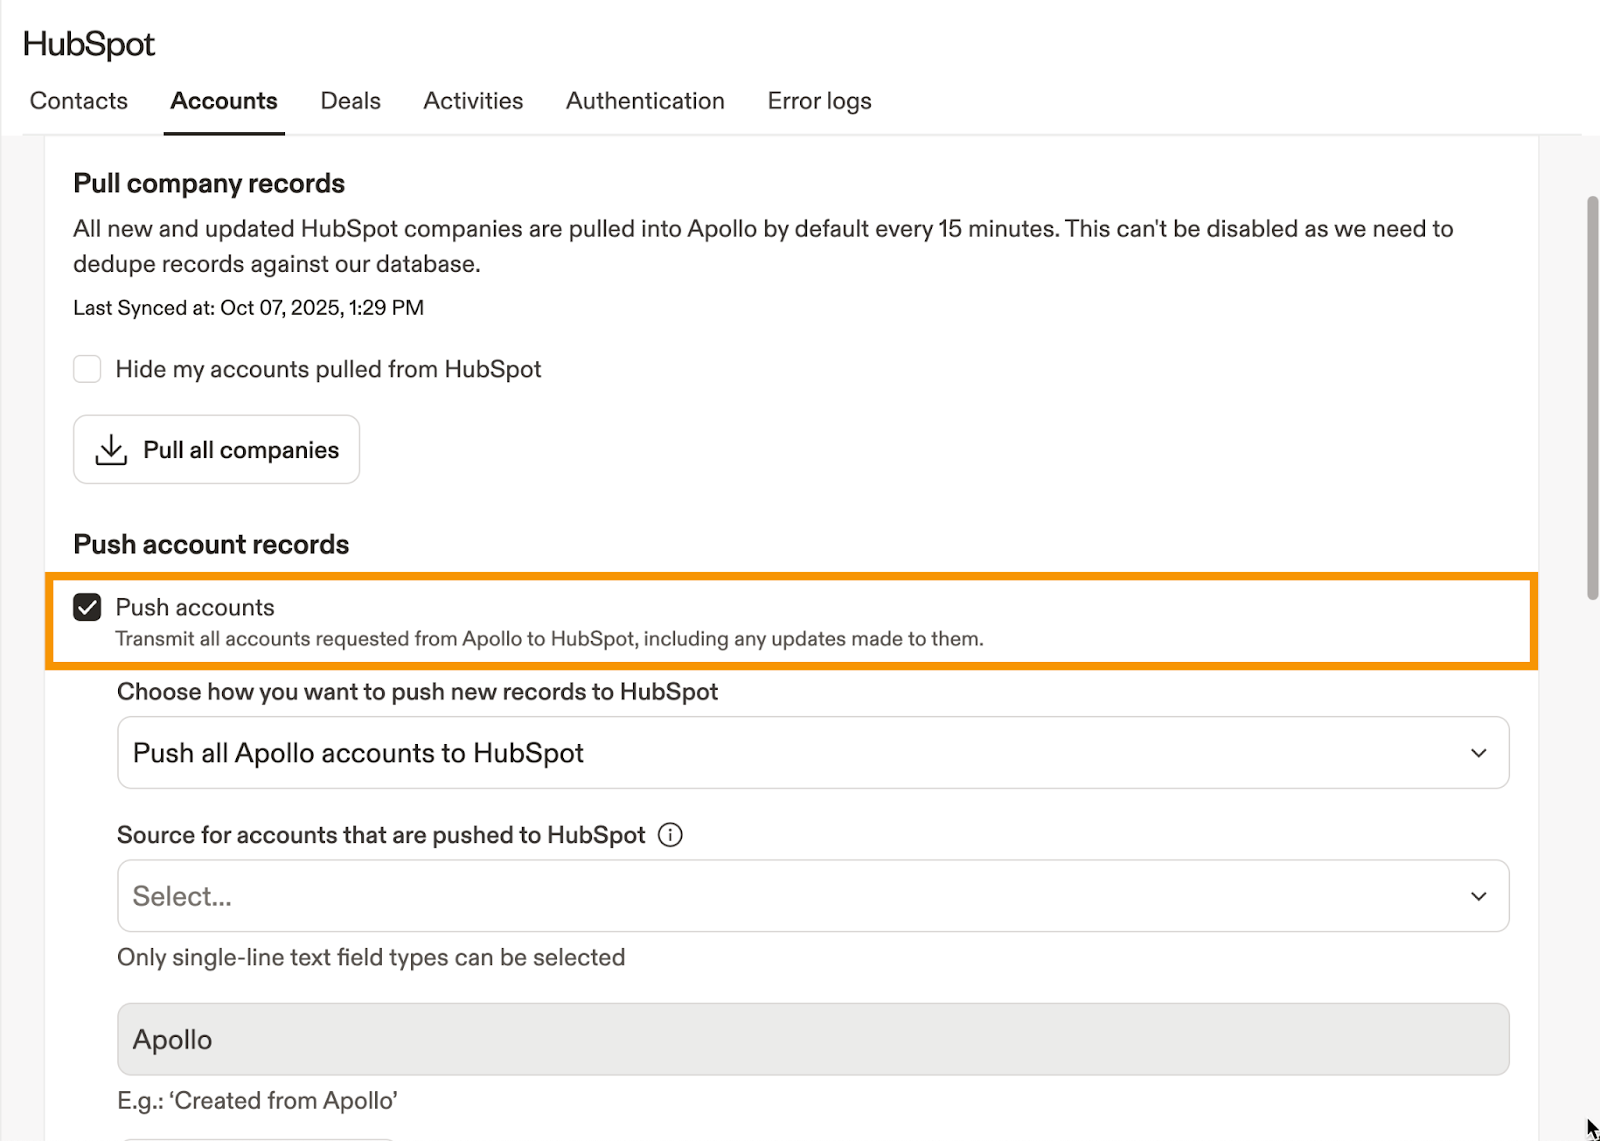Open the Deals tab
The height and width of the screenshot is (1141, 1600).
coord(350,101)
